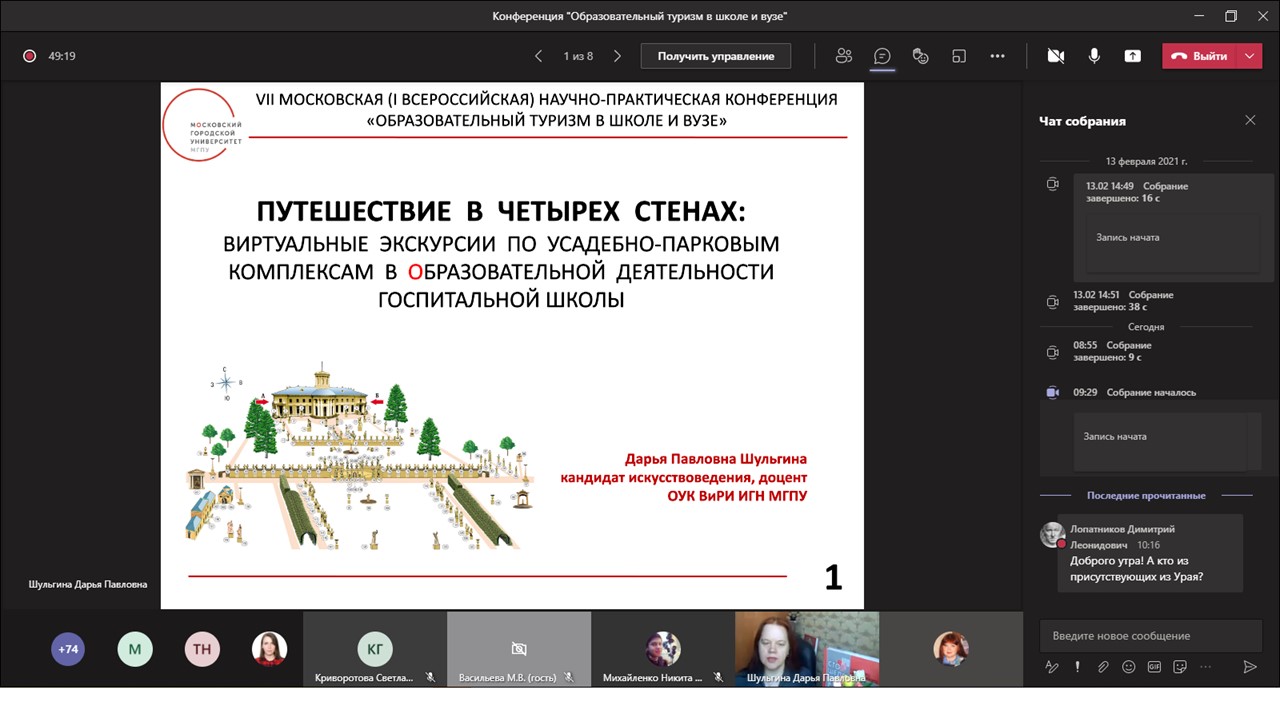Click Получить управление button
The height and width of the screenshot is (720, 1280).
715,56
